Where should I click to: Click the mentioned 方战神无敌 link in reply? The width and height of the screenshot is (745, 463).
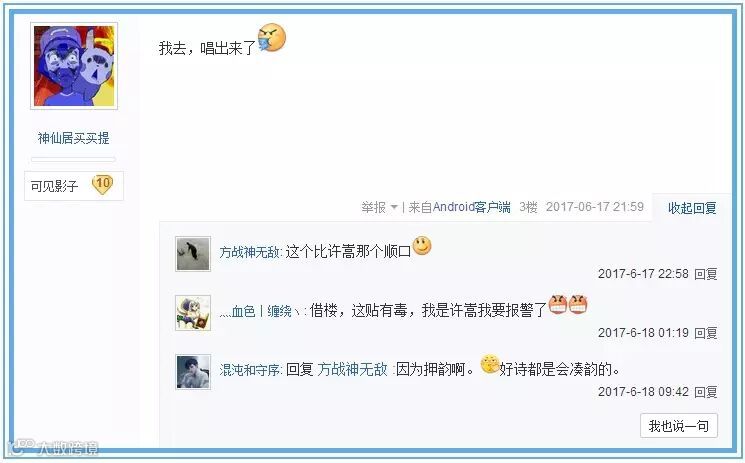tap(353, 369)
